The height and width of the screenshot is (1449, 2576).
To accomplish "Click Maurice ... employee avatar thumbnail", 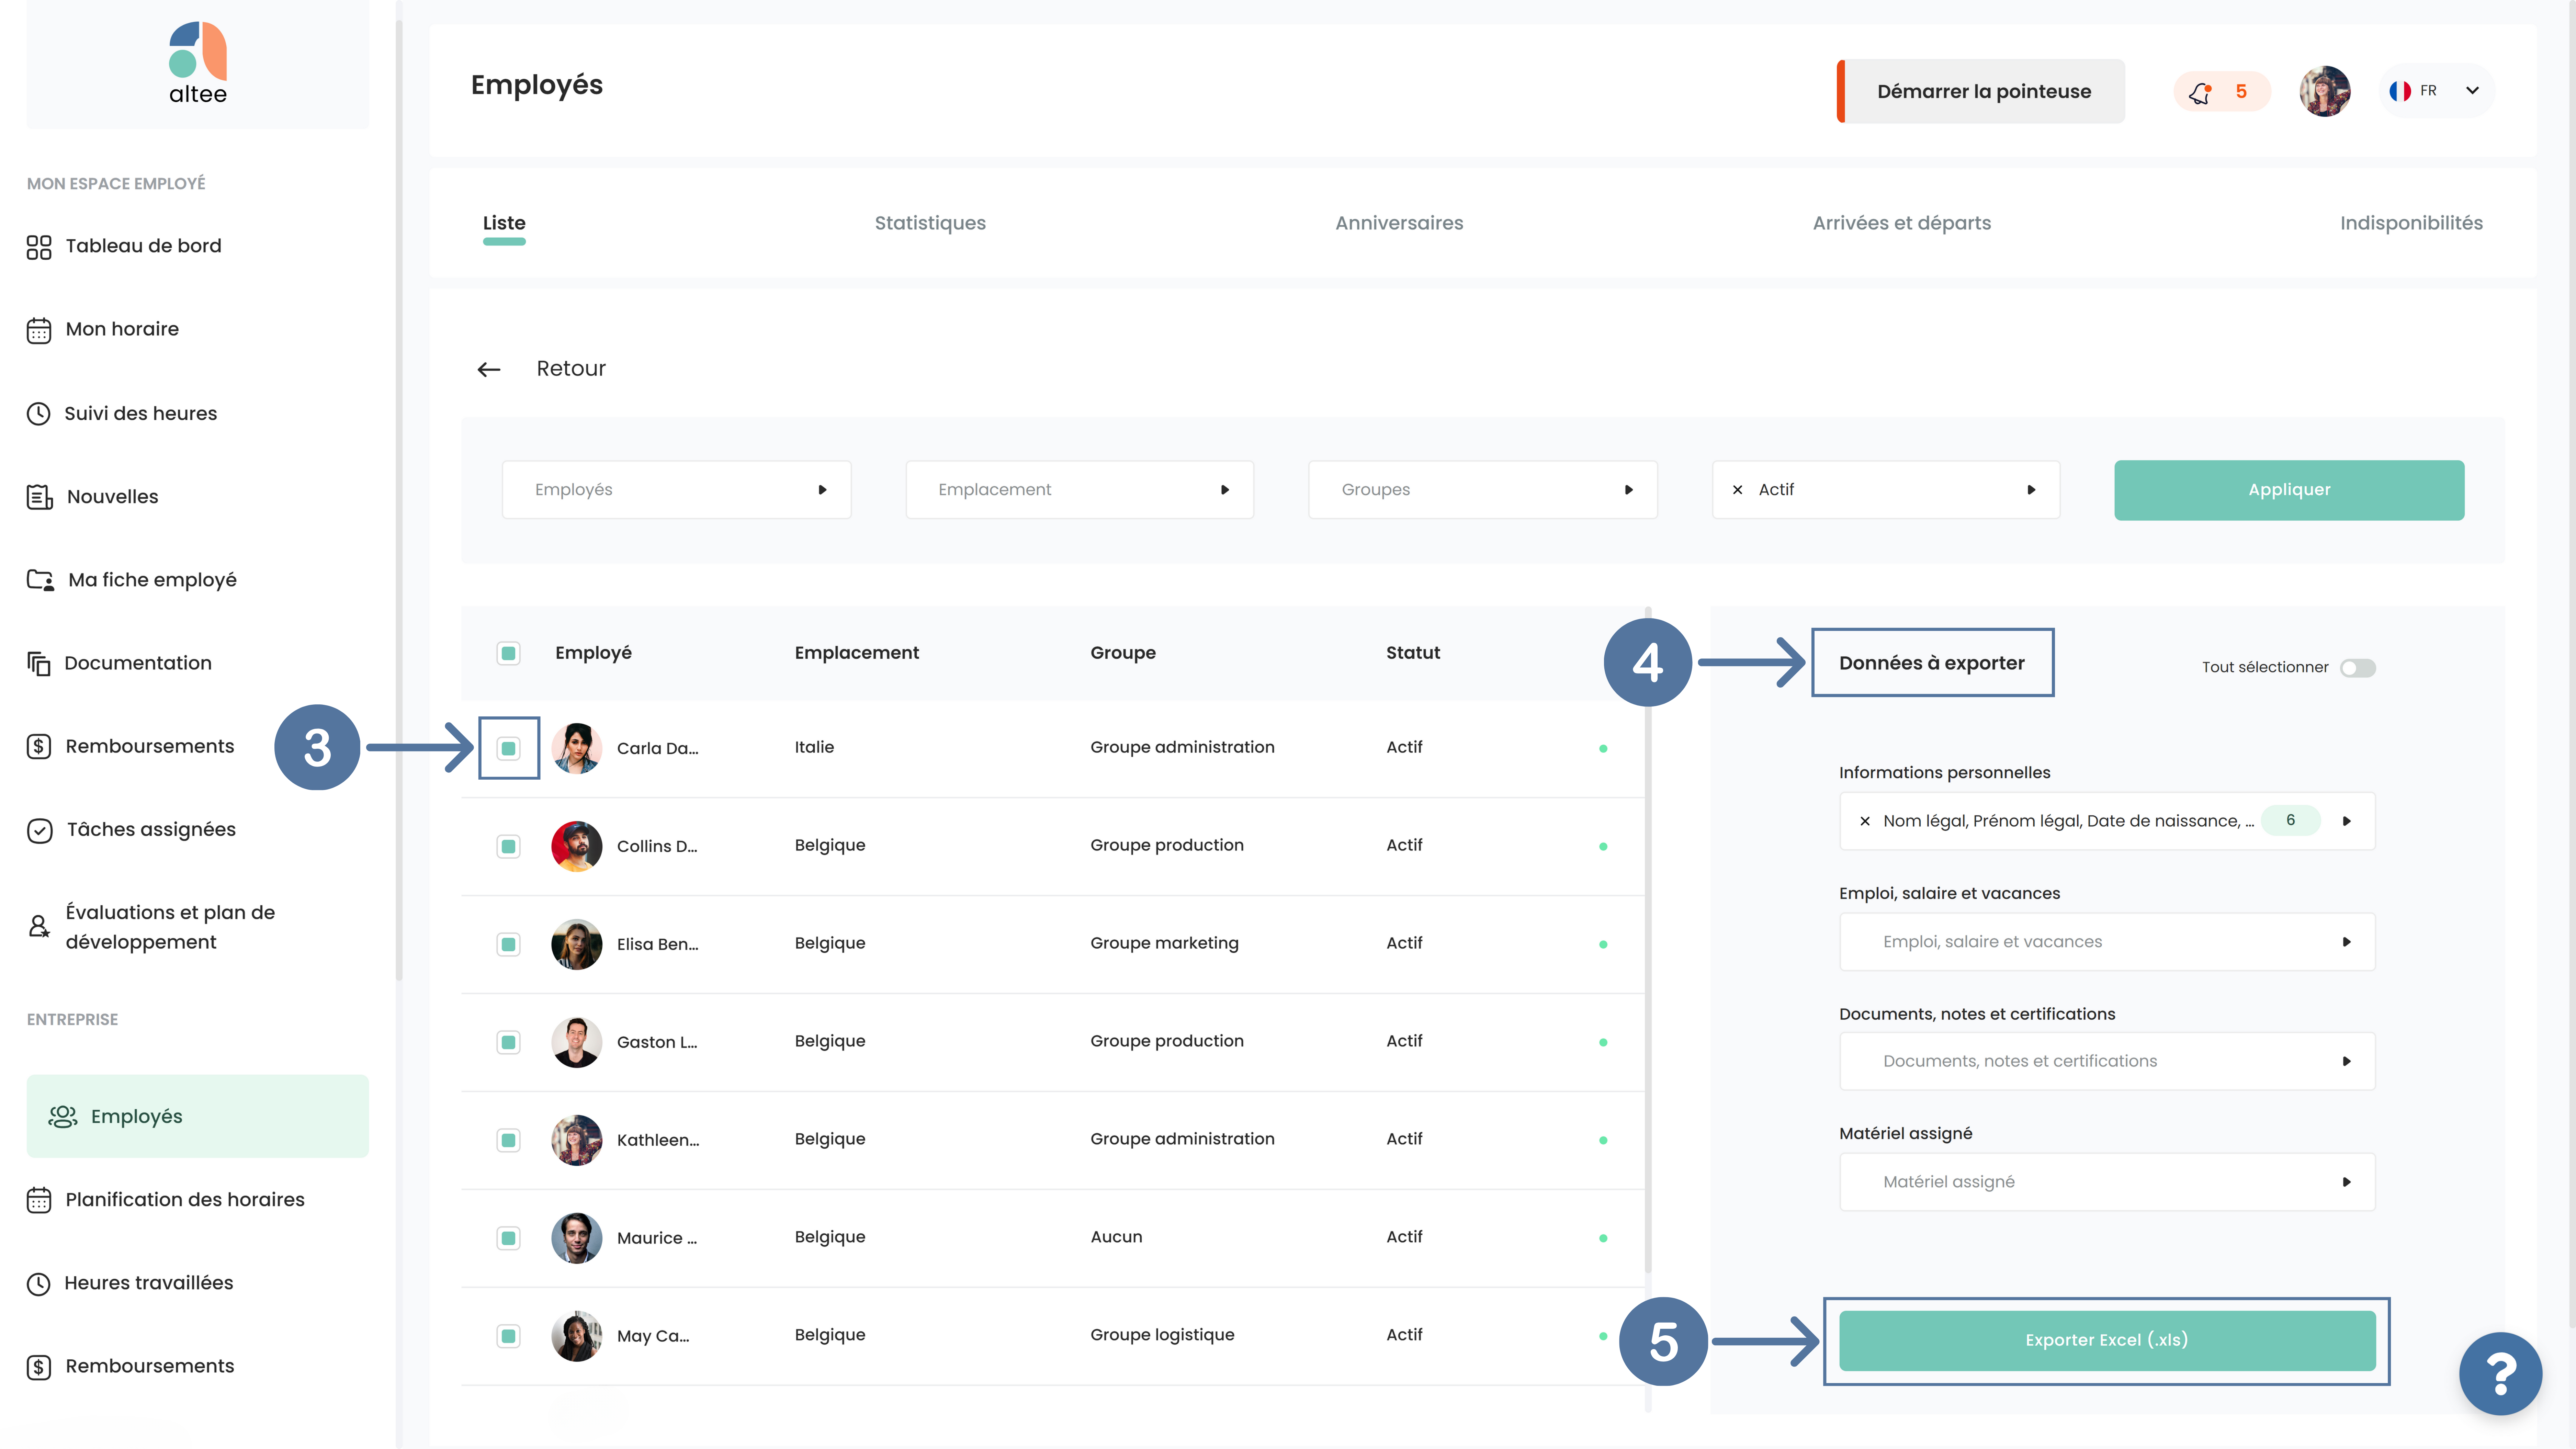I will pyautogui.click(x=577, y=1238).
